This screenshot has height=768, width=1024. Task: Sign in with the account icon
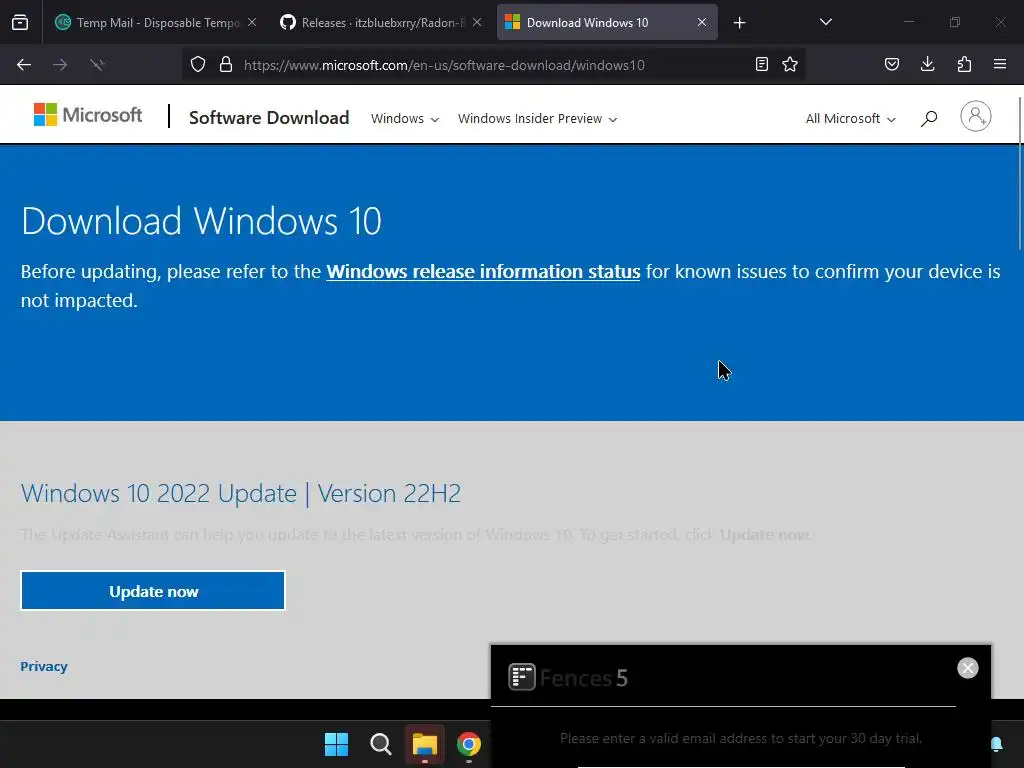tap(976, 117)
